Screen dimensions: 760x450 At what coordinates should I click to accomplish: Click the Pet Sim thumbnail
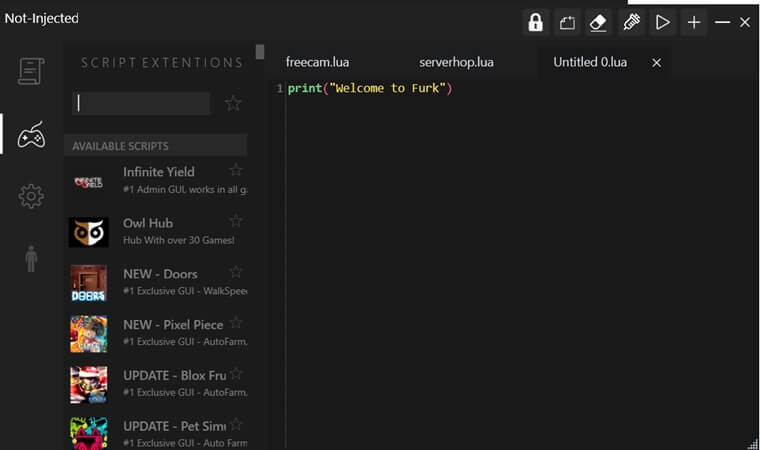[88, 434]
